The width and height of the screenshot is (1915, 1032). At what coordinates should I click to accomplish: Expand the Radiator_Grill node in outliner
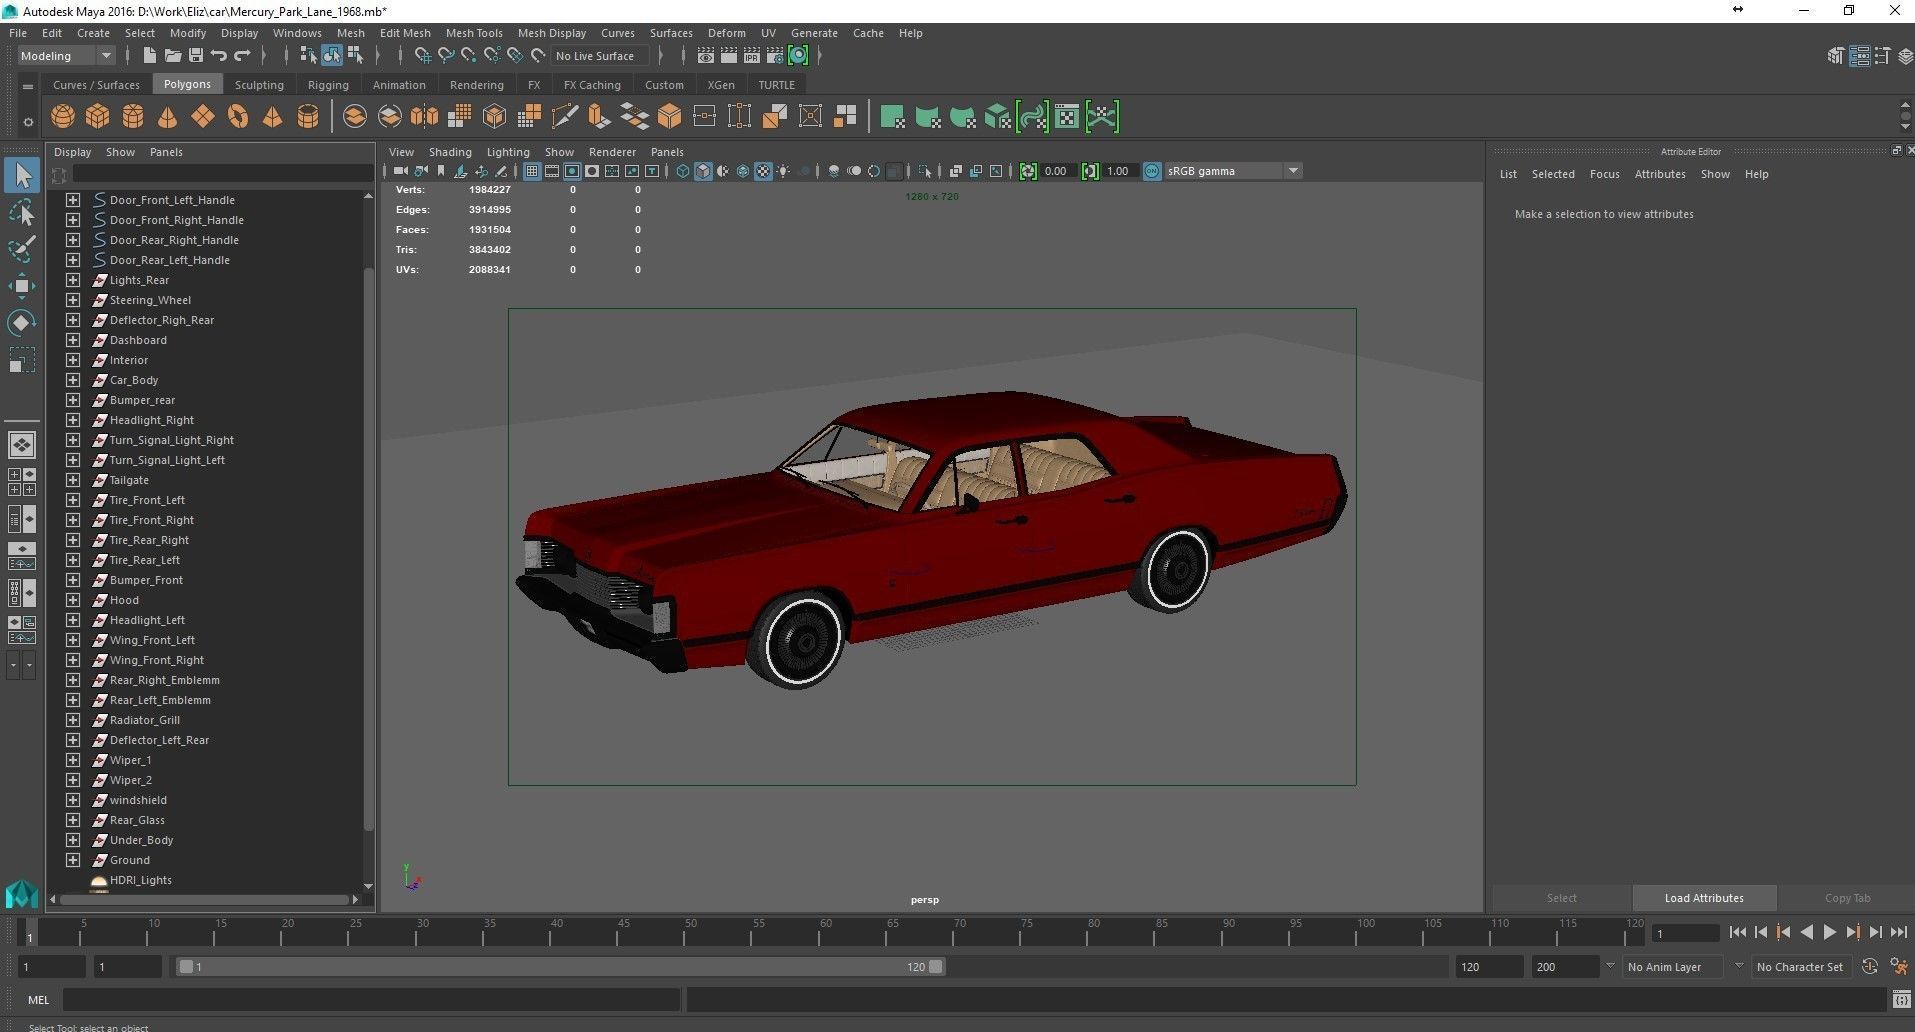[73, 720]
